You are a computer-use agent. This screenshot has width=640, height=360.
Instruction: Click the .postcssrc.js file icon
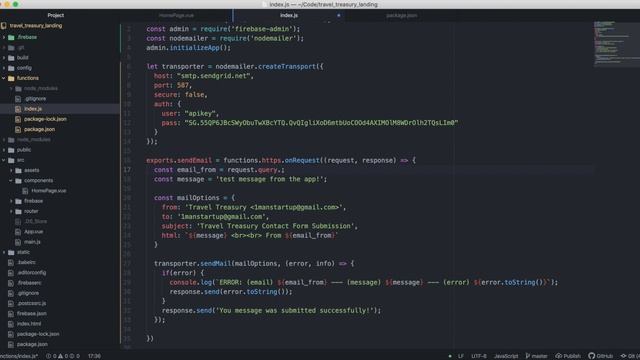[11, 303]
